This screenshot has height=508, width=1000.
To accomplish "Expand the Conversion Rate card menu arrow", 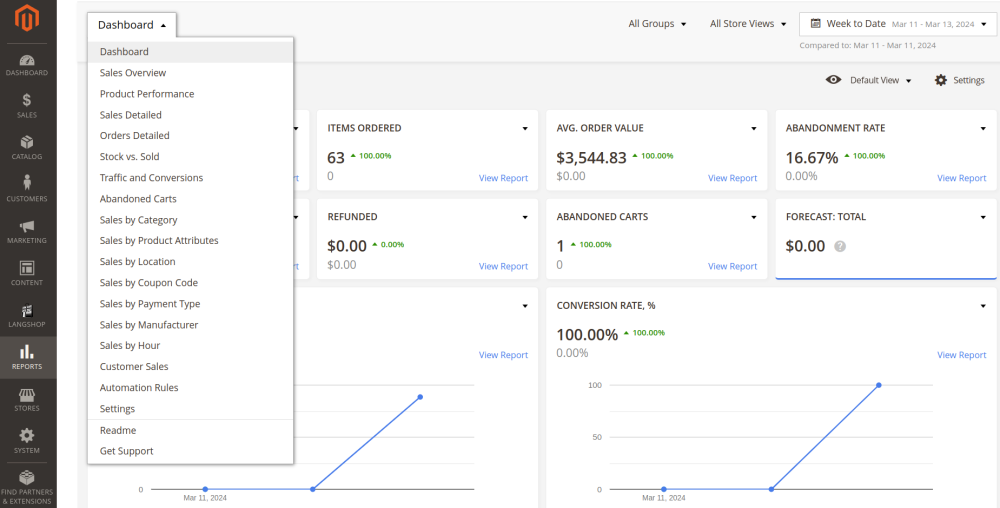I will (983, 306).
